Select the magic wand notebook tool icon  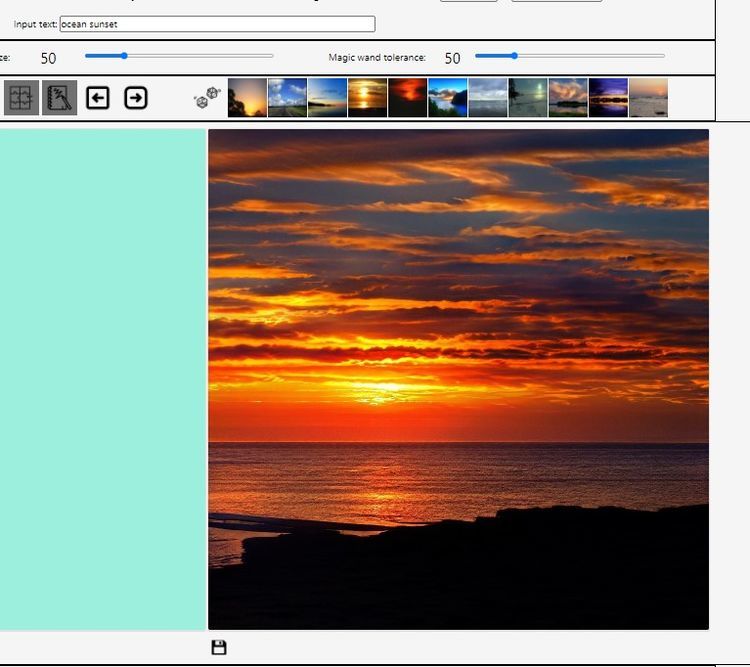pyautogui.click(x=59, y=98)
